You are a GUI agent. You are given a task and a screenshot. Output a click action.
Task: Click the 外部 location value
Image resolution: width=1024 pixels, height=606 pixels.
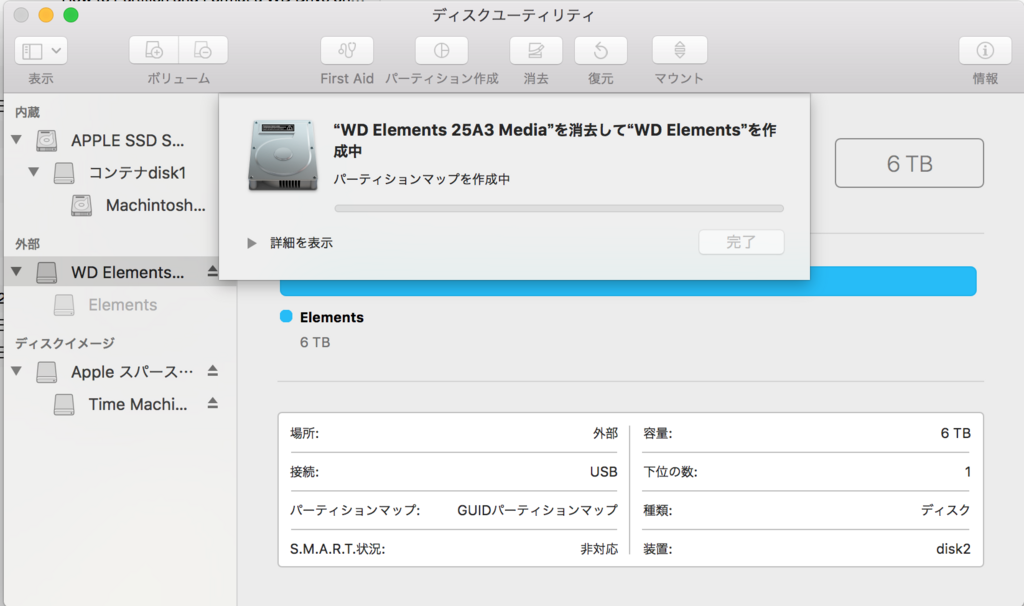tap(605, 433)
